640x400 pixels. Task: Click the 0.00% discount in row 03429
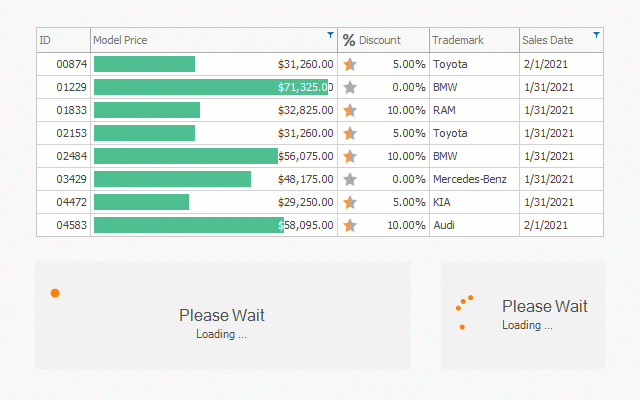point(409,179)
